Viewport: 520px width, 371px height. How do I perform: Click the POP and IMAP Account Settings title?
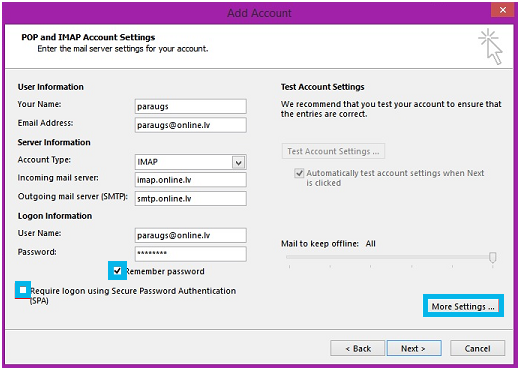click(88, 37)
